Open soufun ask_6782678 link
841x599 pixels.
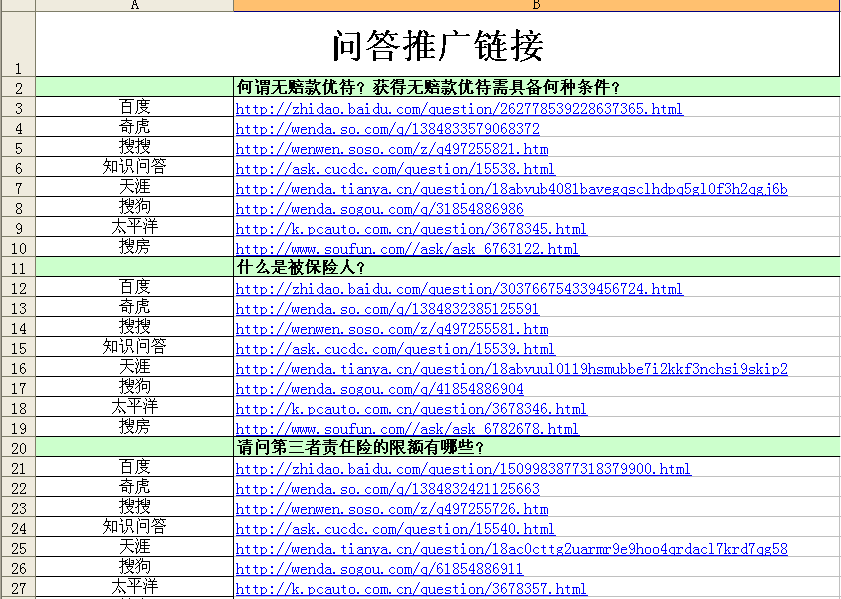[x=407, y=429]
